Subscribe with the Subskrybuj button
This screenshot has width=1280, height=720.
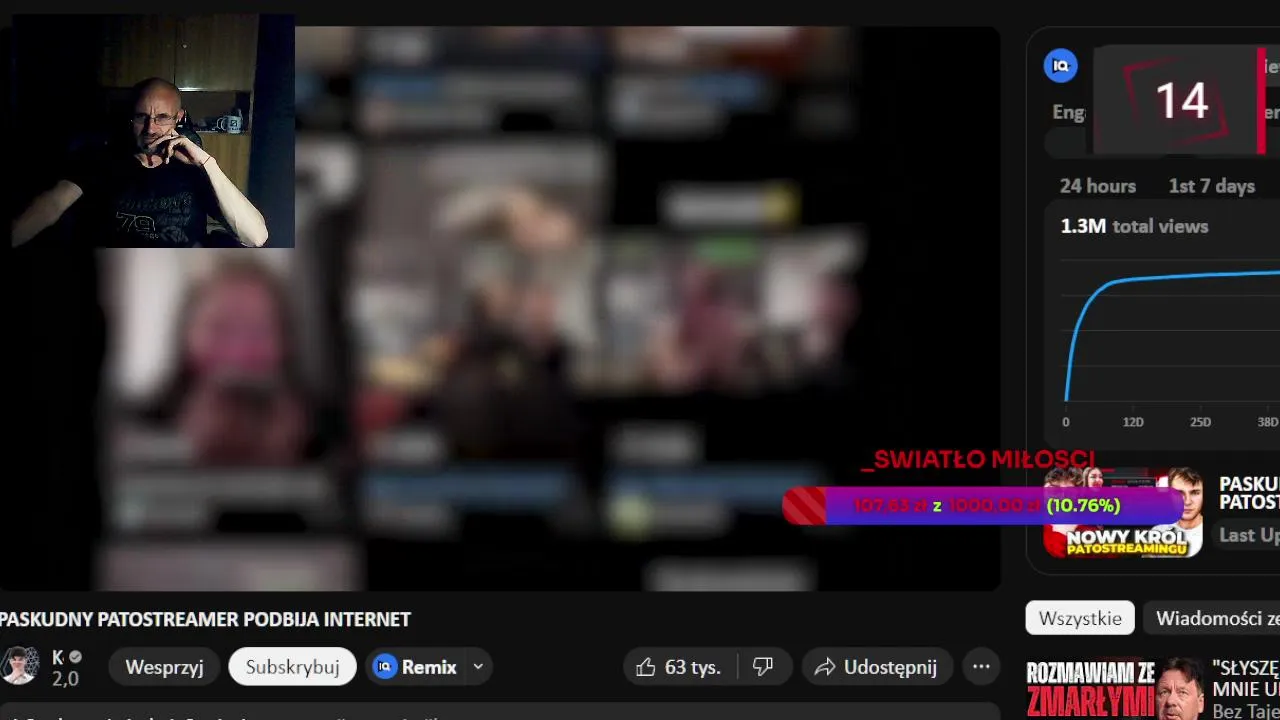293,667
